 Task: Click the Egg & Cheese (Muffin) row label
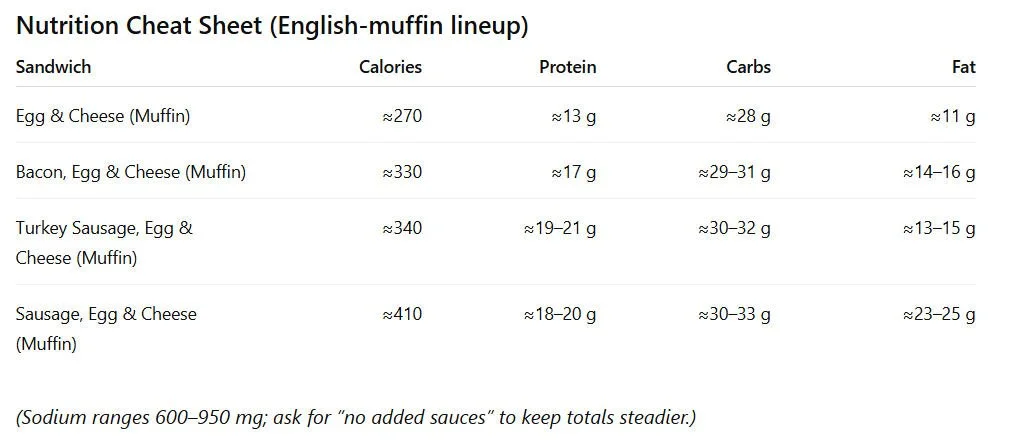point(103,116)
